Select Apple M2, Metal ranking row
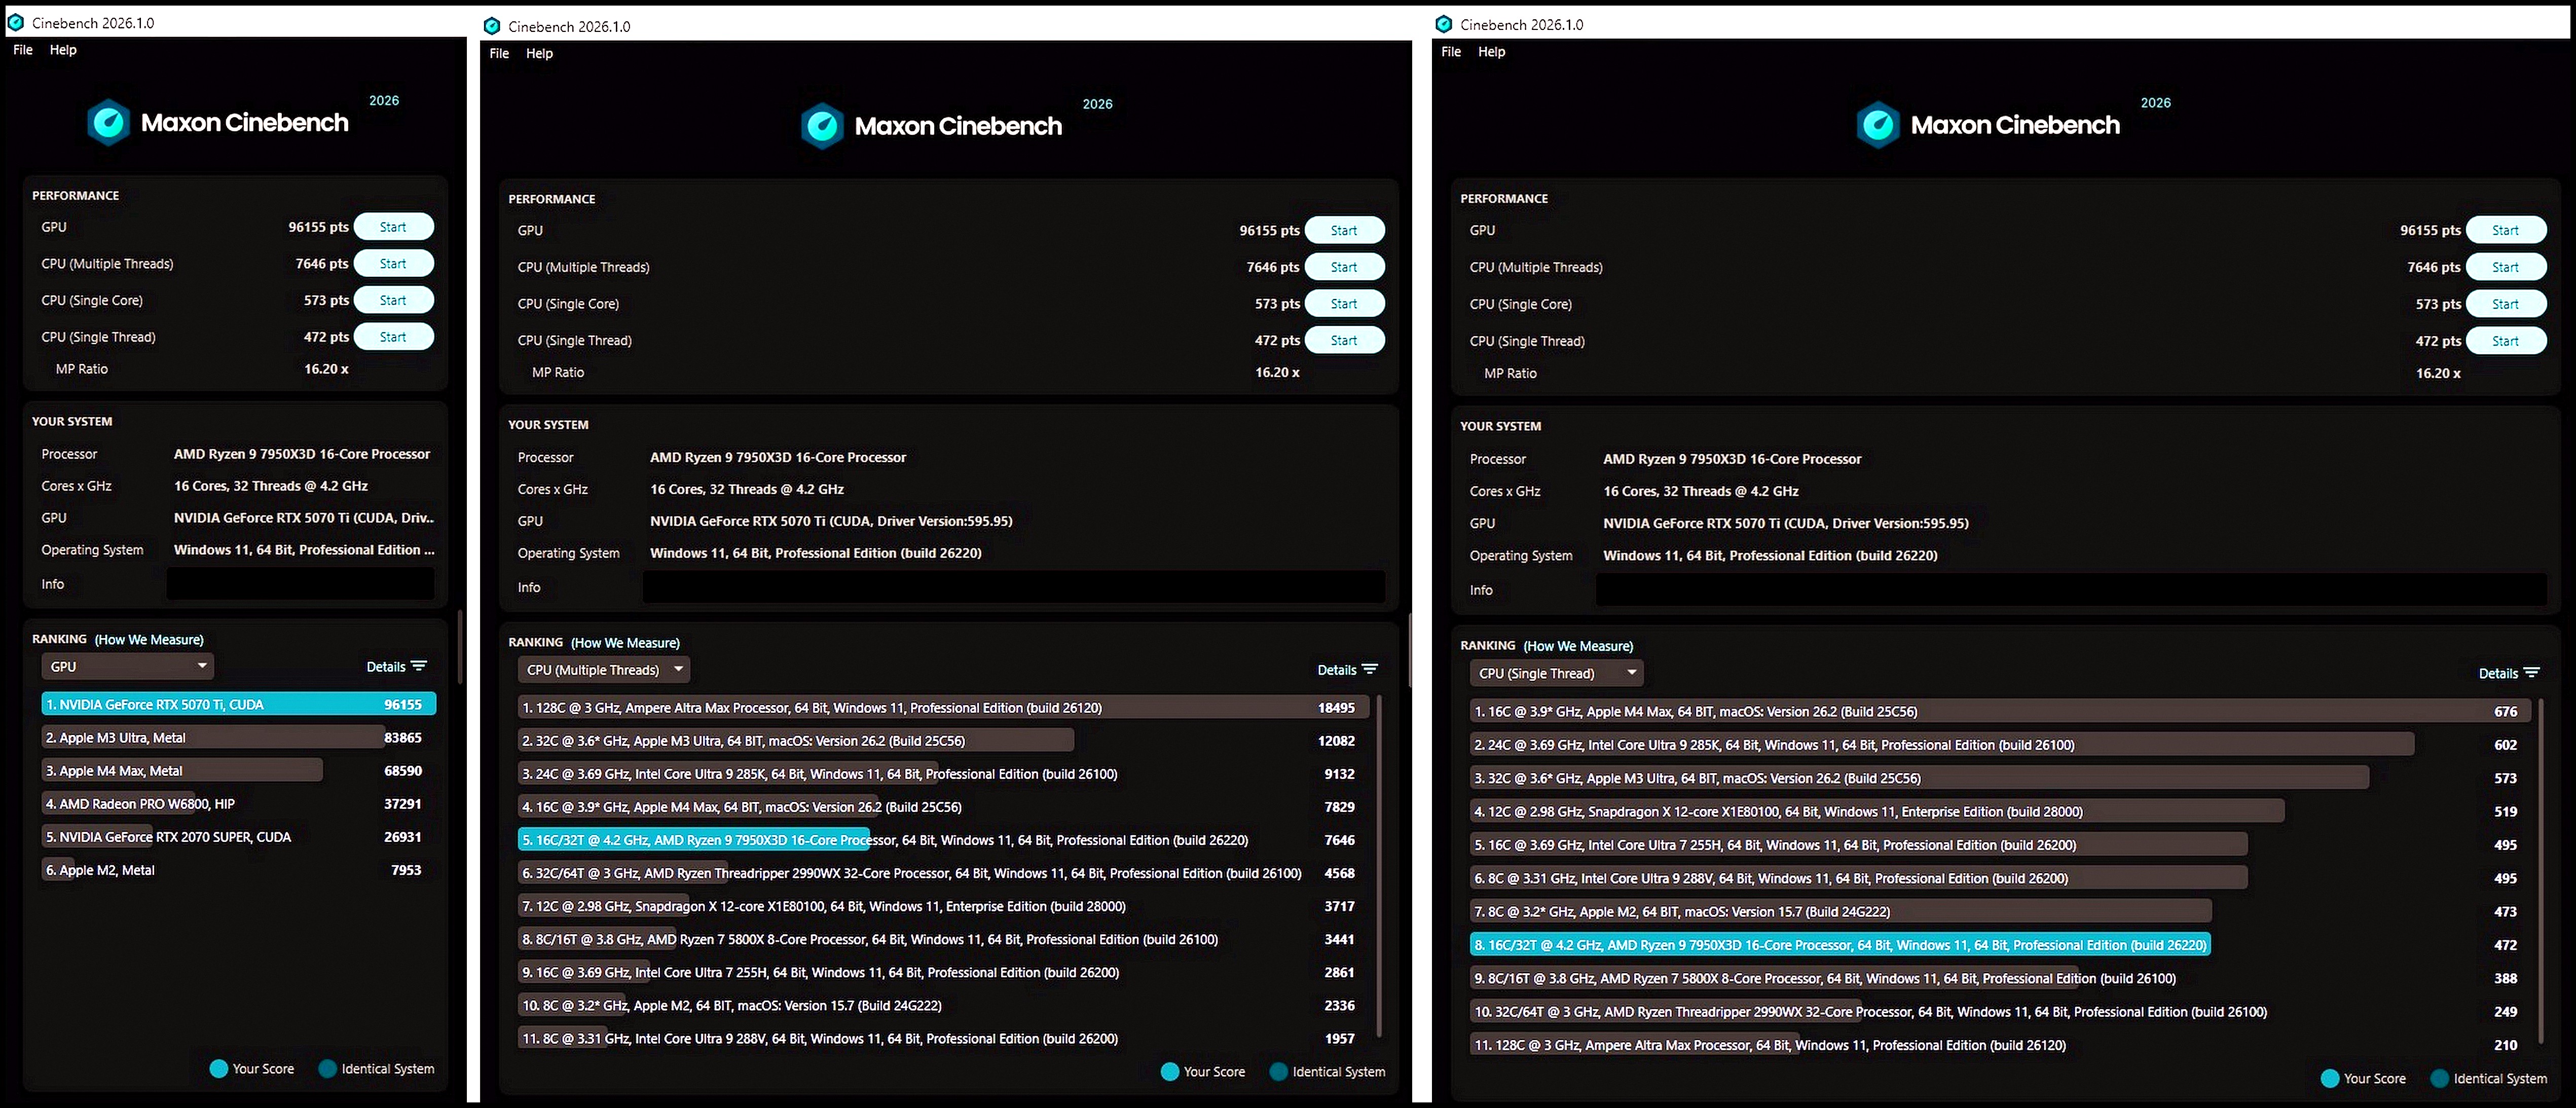2576x1108 pixels. (238, 870)
